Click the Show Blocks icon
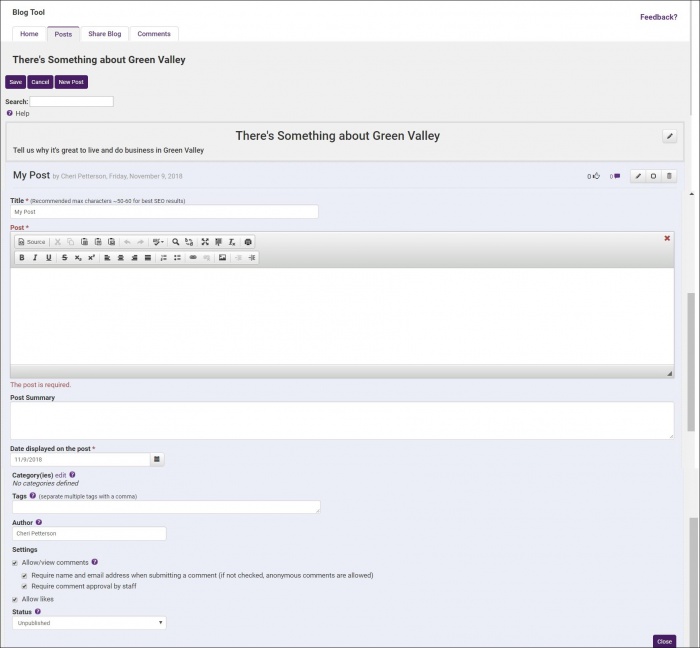Viewport: 700px width, 648px height. [218, 242]
